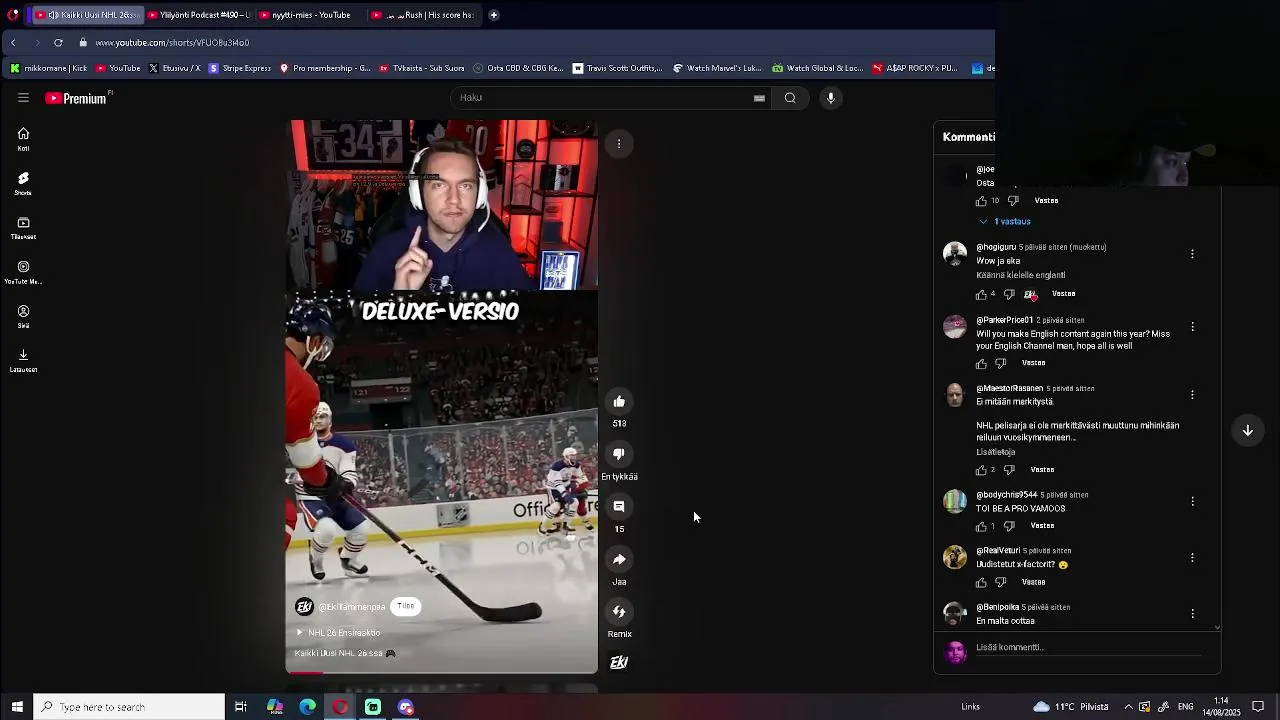The image size is (1280, 720).
Task: Open the Short's comments icon showing 15
Action: tap(619, 507)
